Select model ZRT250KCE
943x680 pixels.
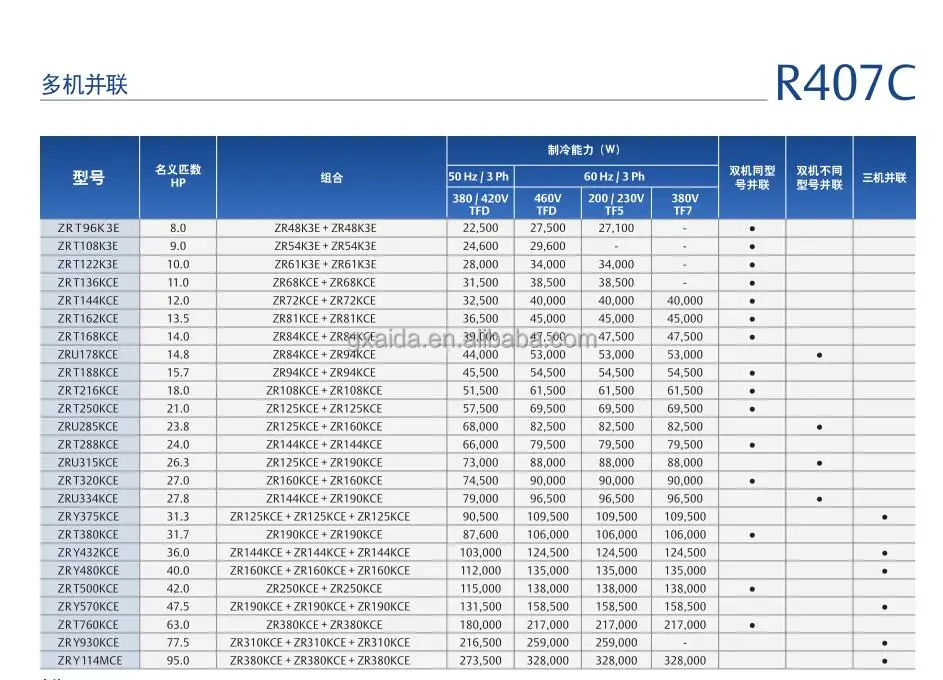click(88, 408)
